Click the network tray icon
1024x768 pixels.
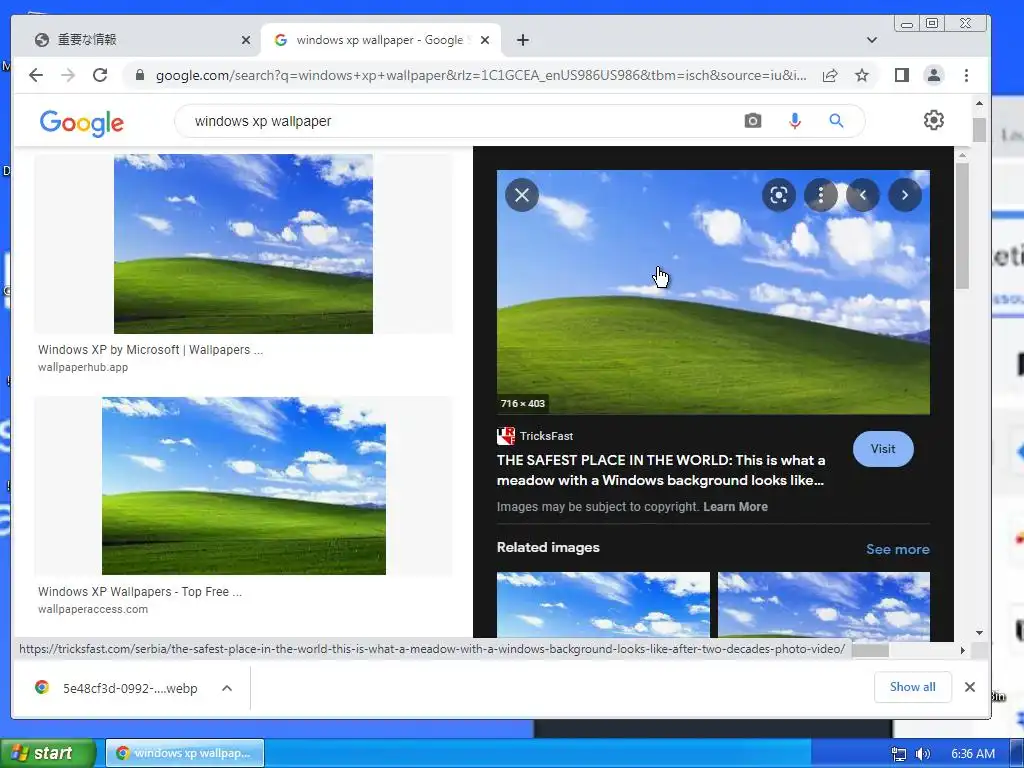(899, 754)
